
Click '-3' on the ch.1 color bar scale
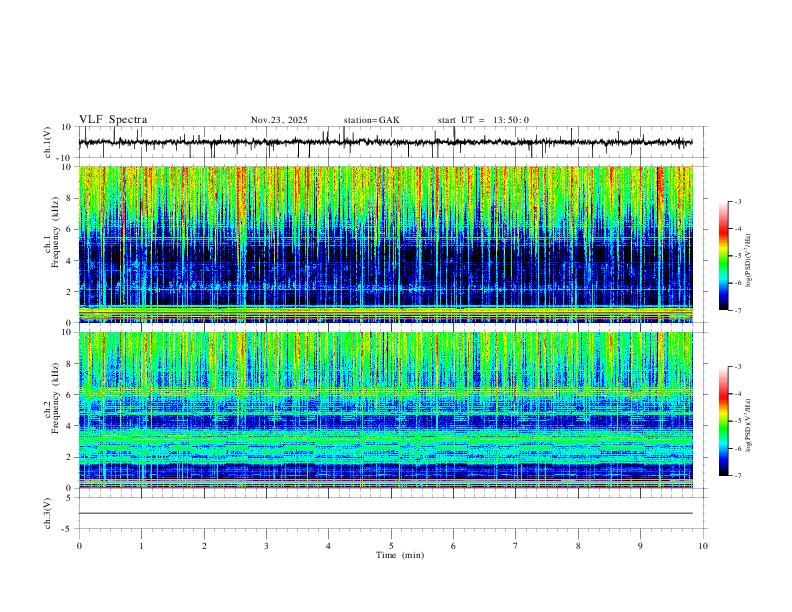(737, 201)
